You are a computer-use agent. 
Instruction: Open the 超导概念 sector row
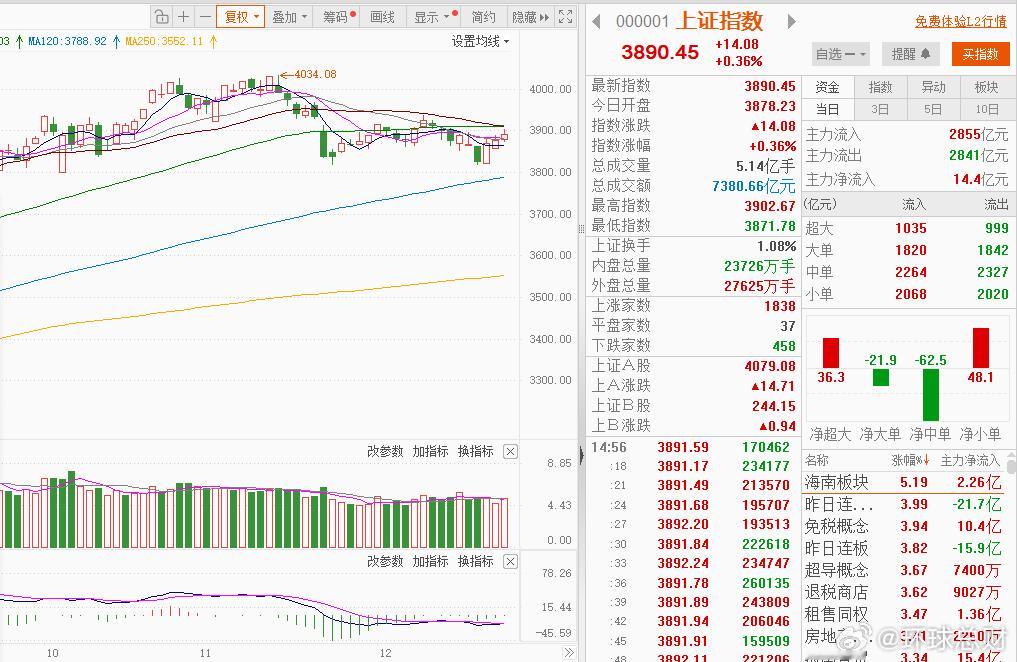tap(903, 571)
